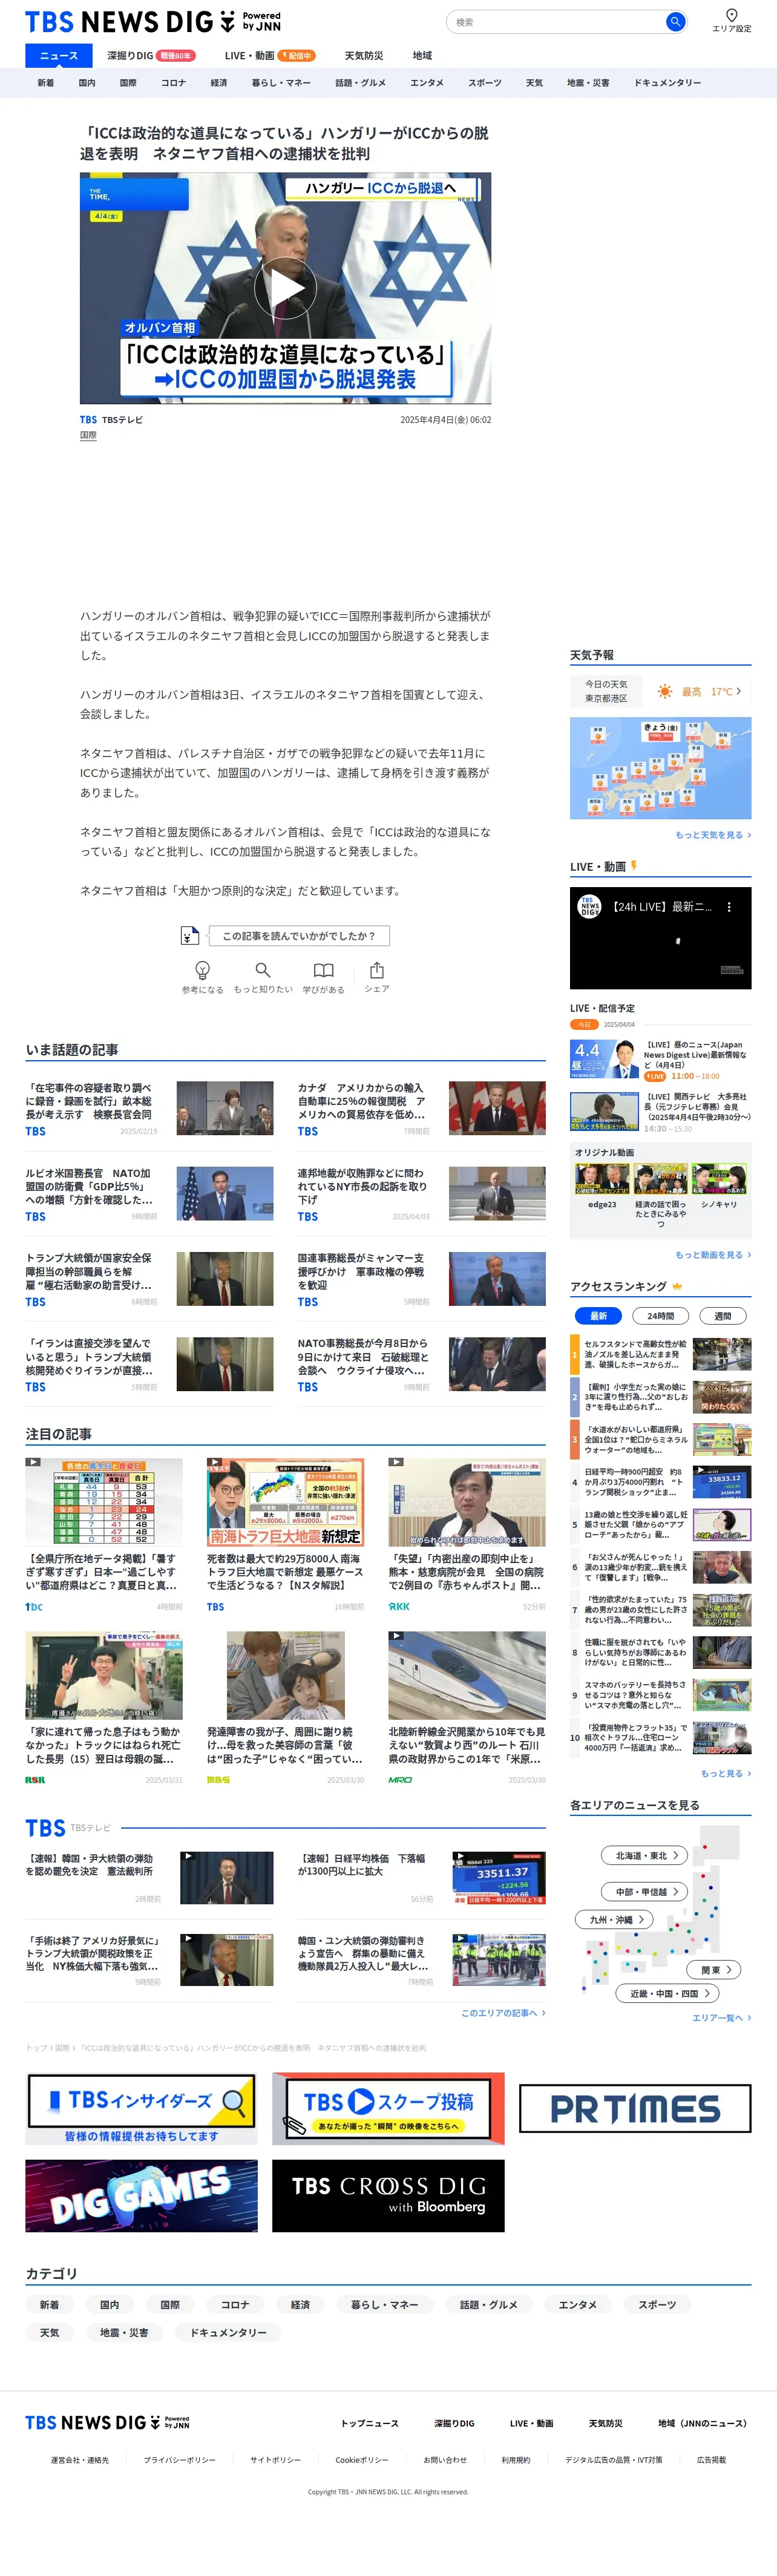Select the 週間 ranking filter
The image size is (777, 2576).
[722, 1315]
